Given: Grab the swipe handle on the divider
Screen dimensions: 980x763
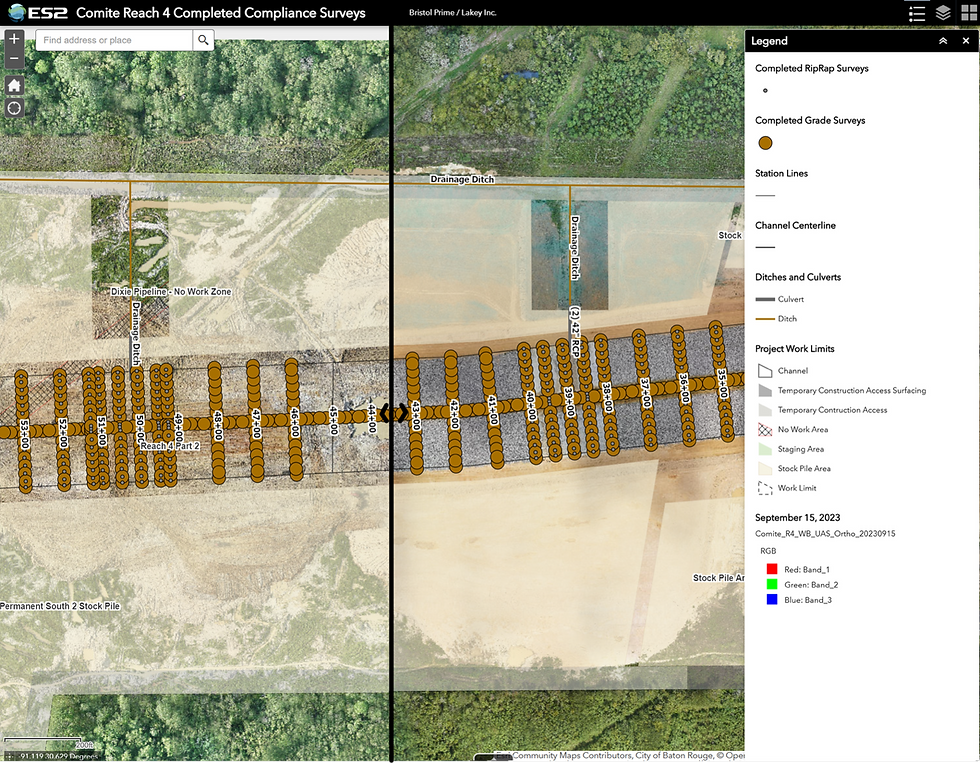Looking at the screenshot, I should (394, 413).
